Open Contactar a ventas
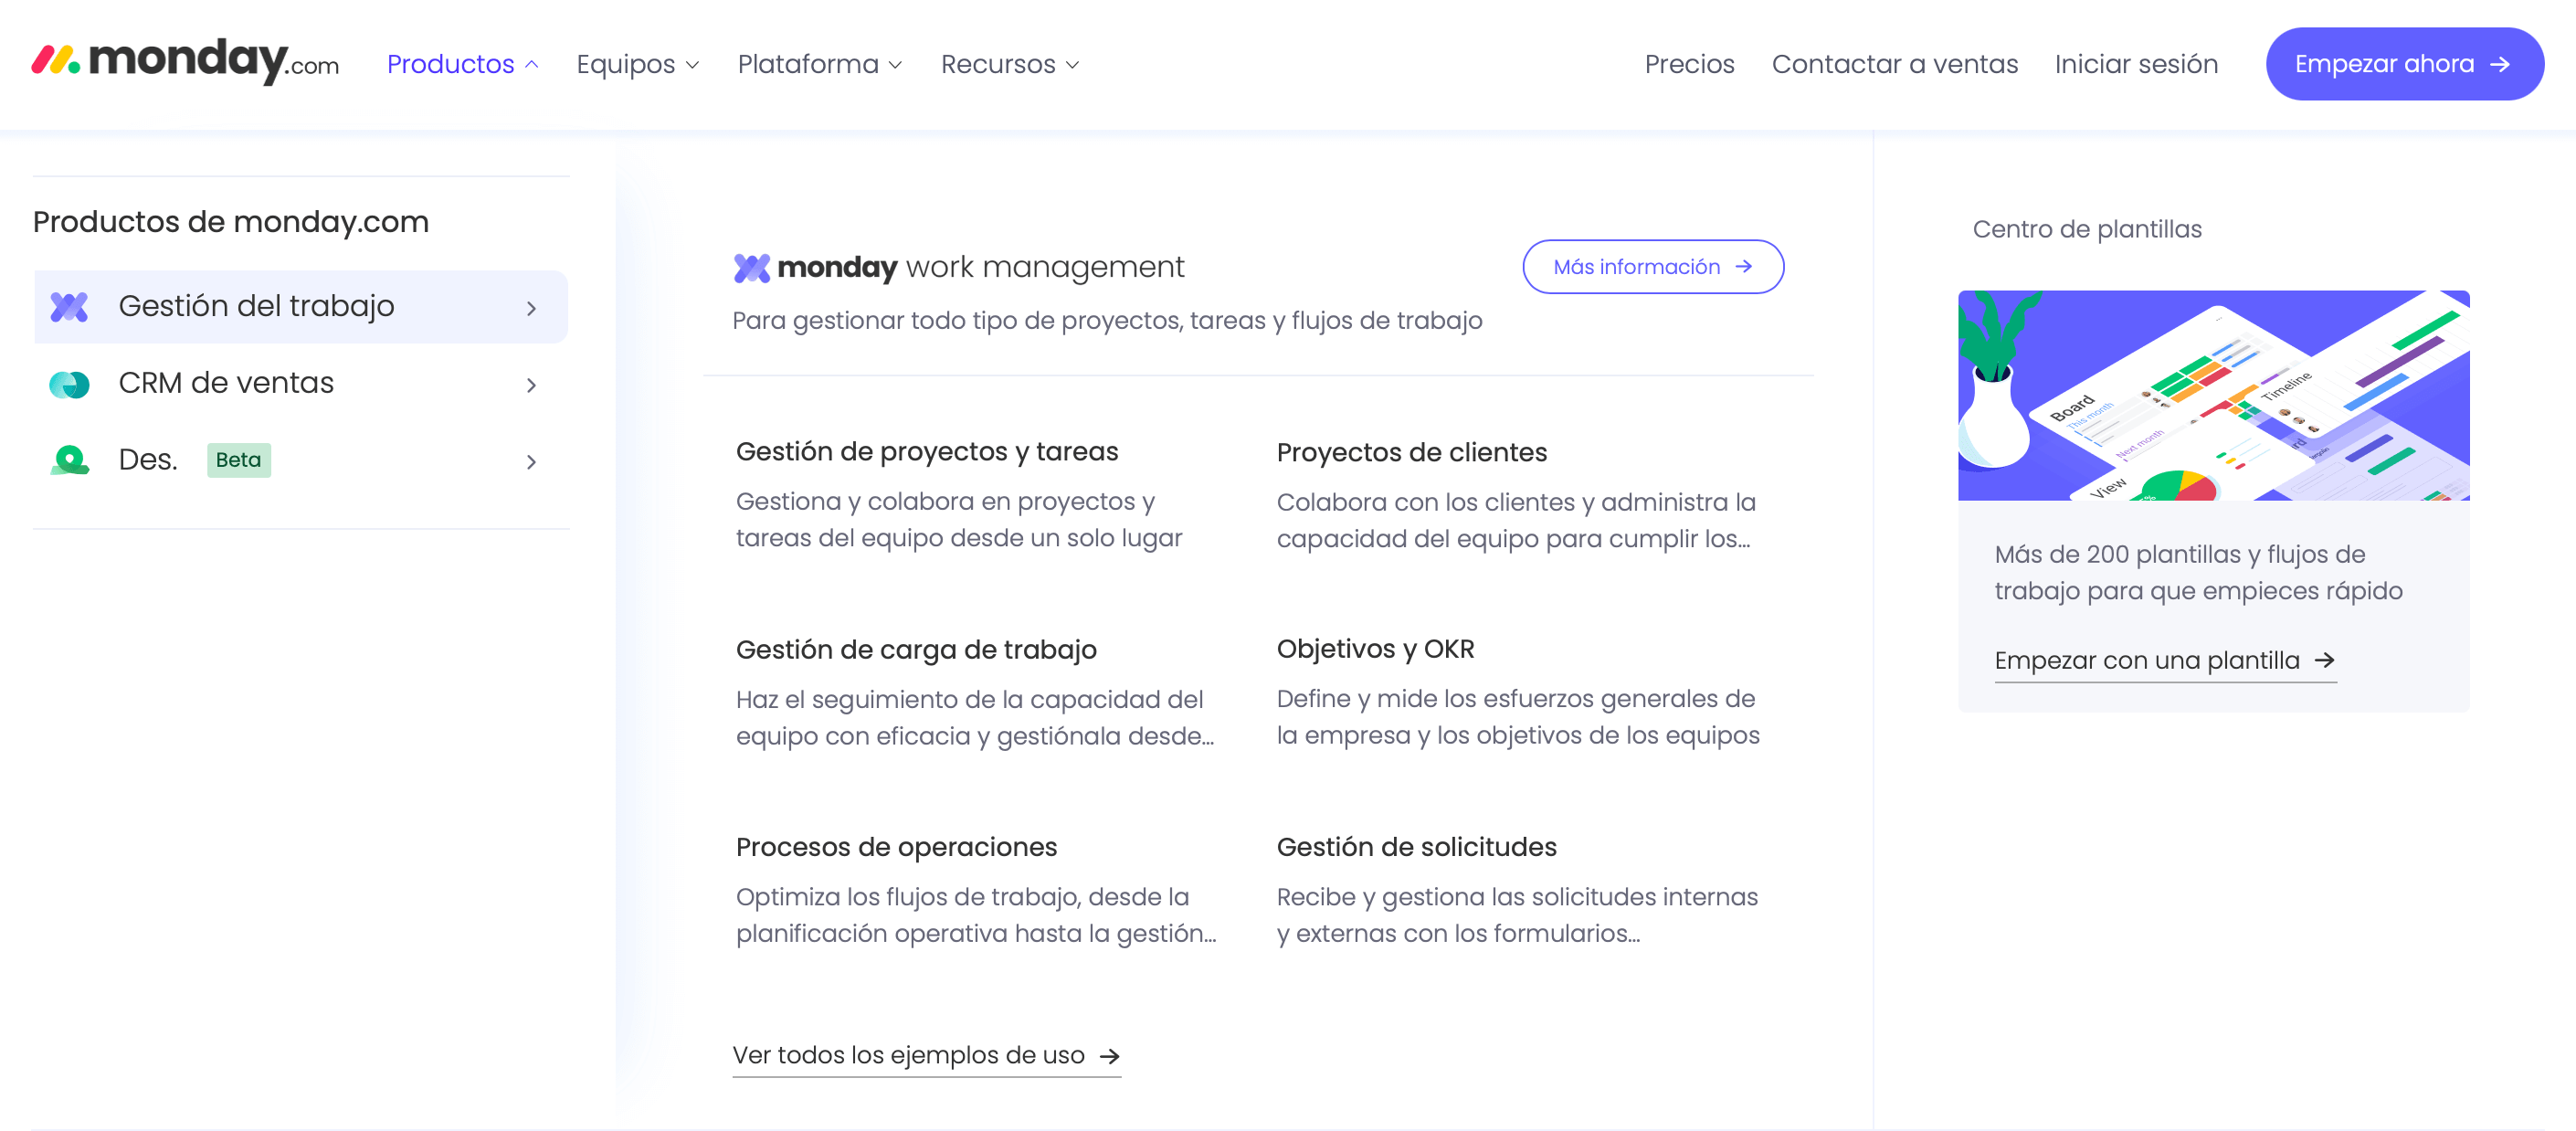 (x=1895, y=63)
